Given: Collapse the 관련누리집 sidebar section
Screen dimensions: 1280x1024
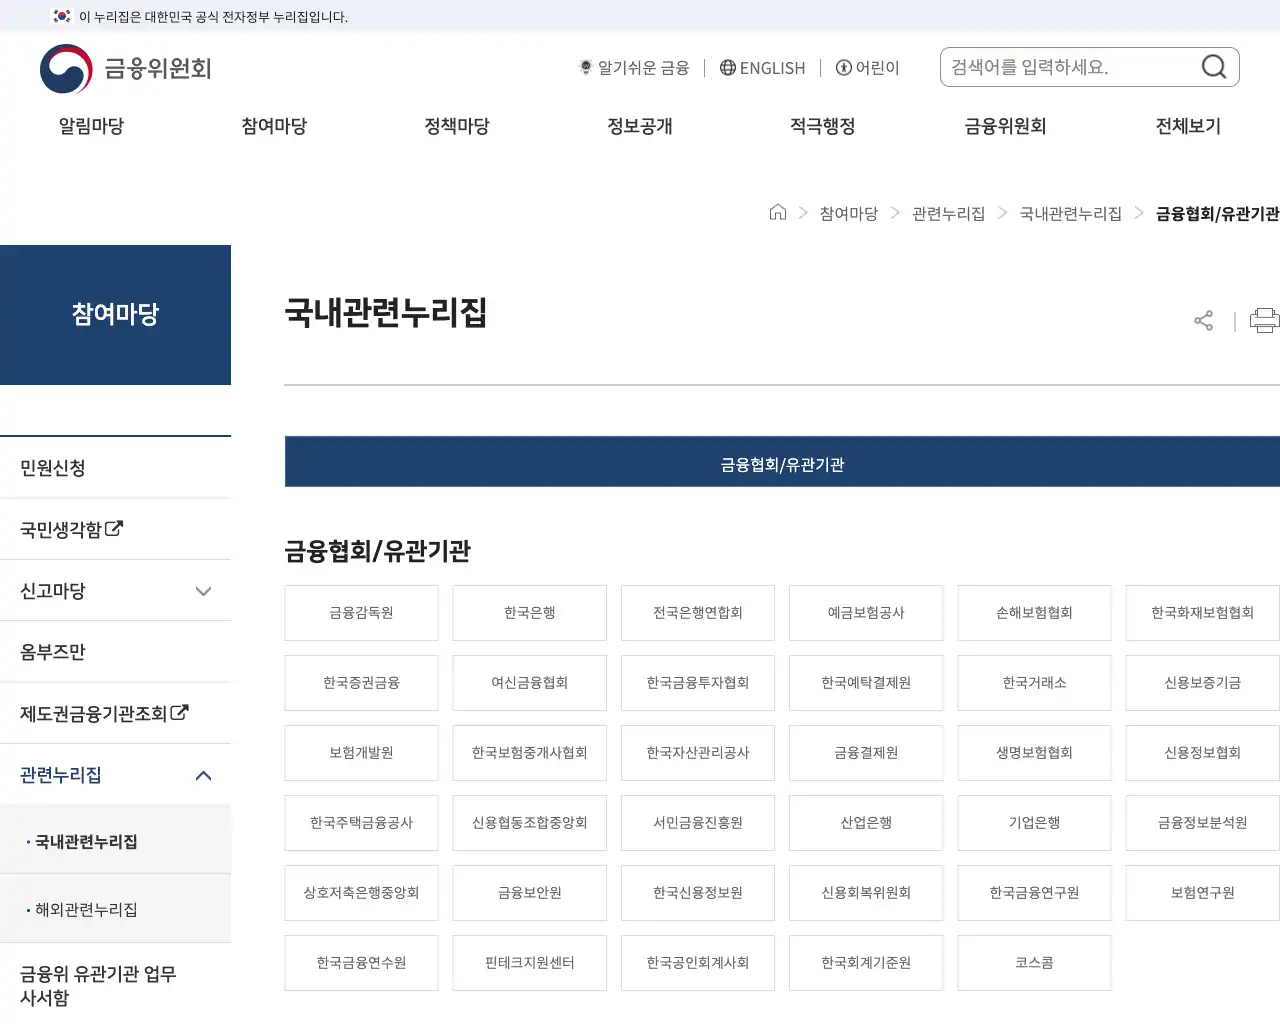Looking at the screenshot, I should click(204, 775).
